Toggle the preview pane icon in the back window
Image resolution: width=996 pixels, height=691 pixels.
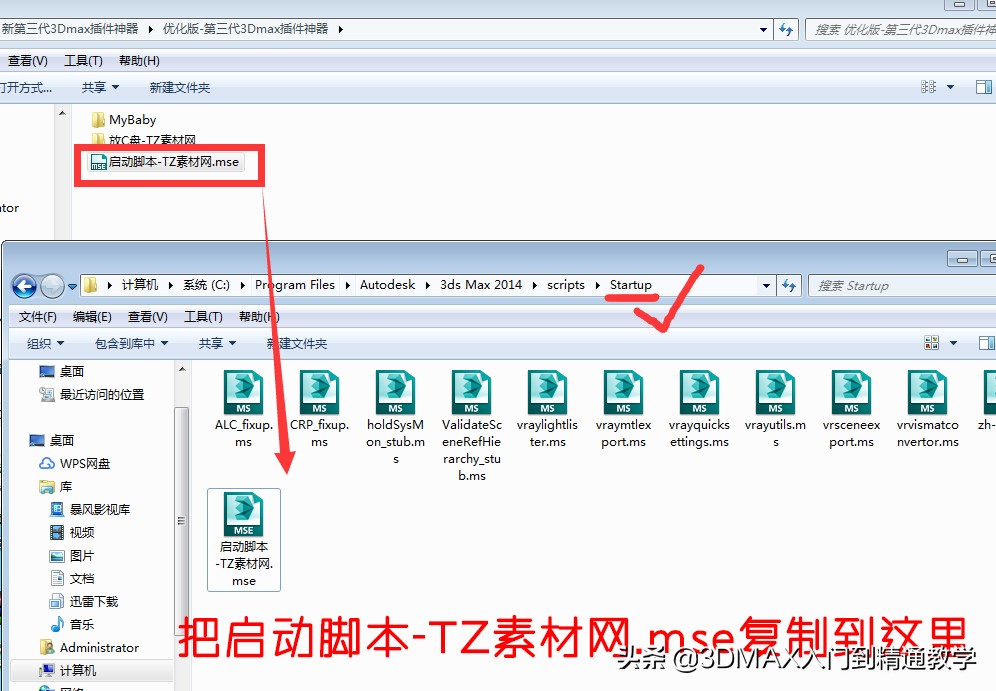[x=984, y=86]
